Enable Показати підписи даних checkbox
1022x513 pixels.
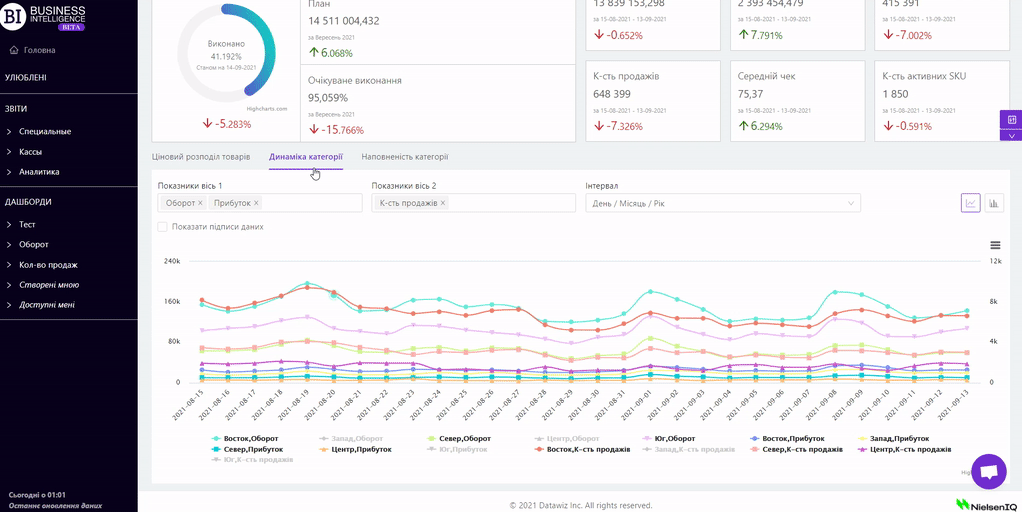pos(163,227)
